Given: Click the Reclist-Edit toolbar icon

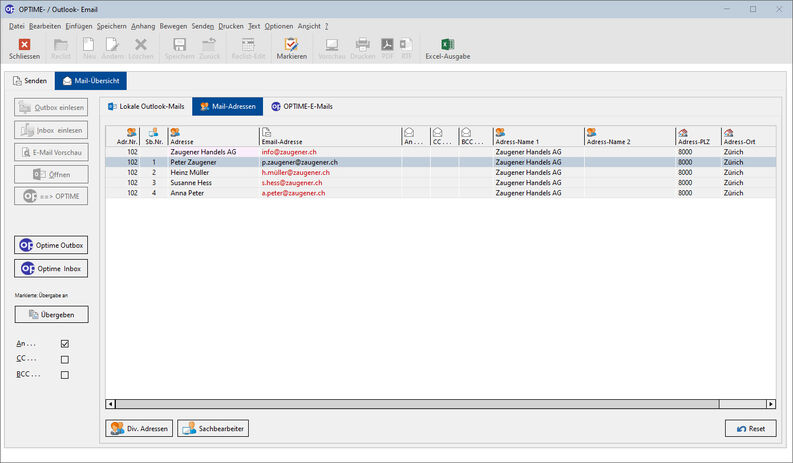Looking at the screenshot, I should (x=248, y=45).
